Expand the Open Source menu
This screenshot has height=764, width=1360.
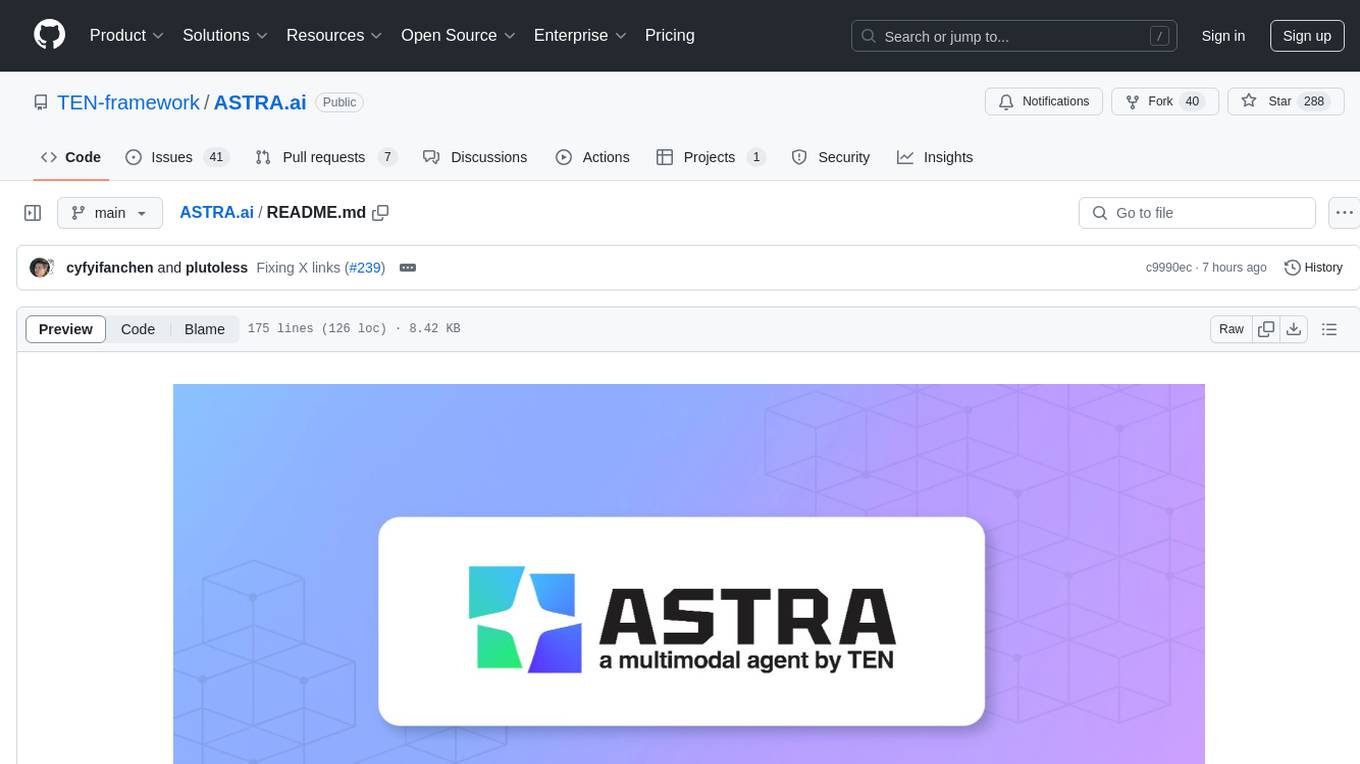pos(458,35)
